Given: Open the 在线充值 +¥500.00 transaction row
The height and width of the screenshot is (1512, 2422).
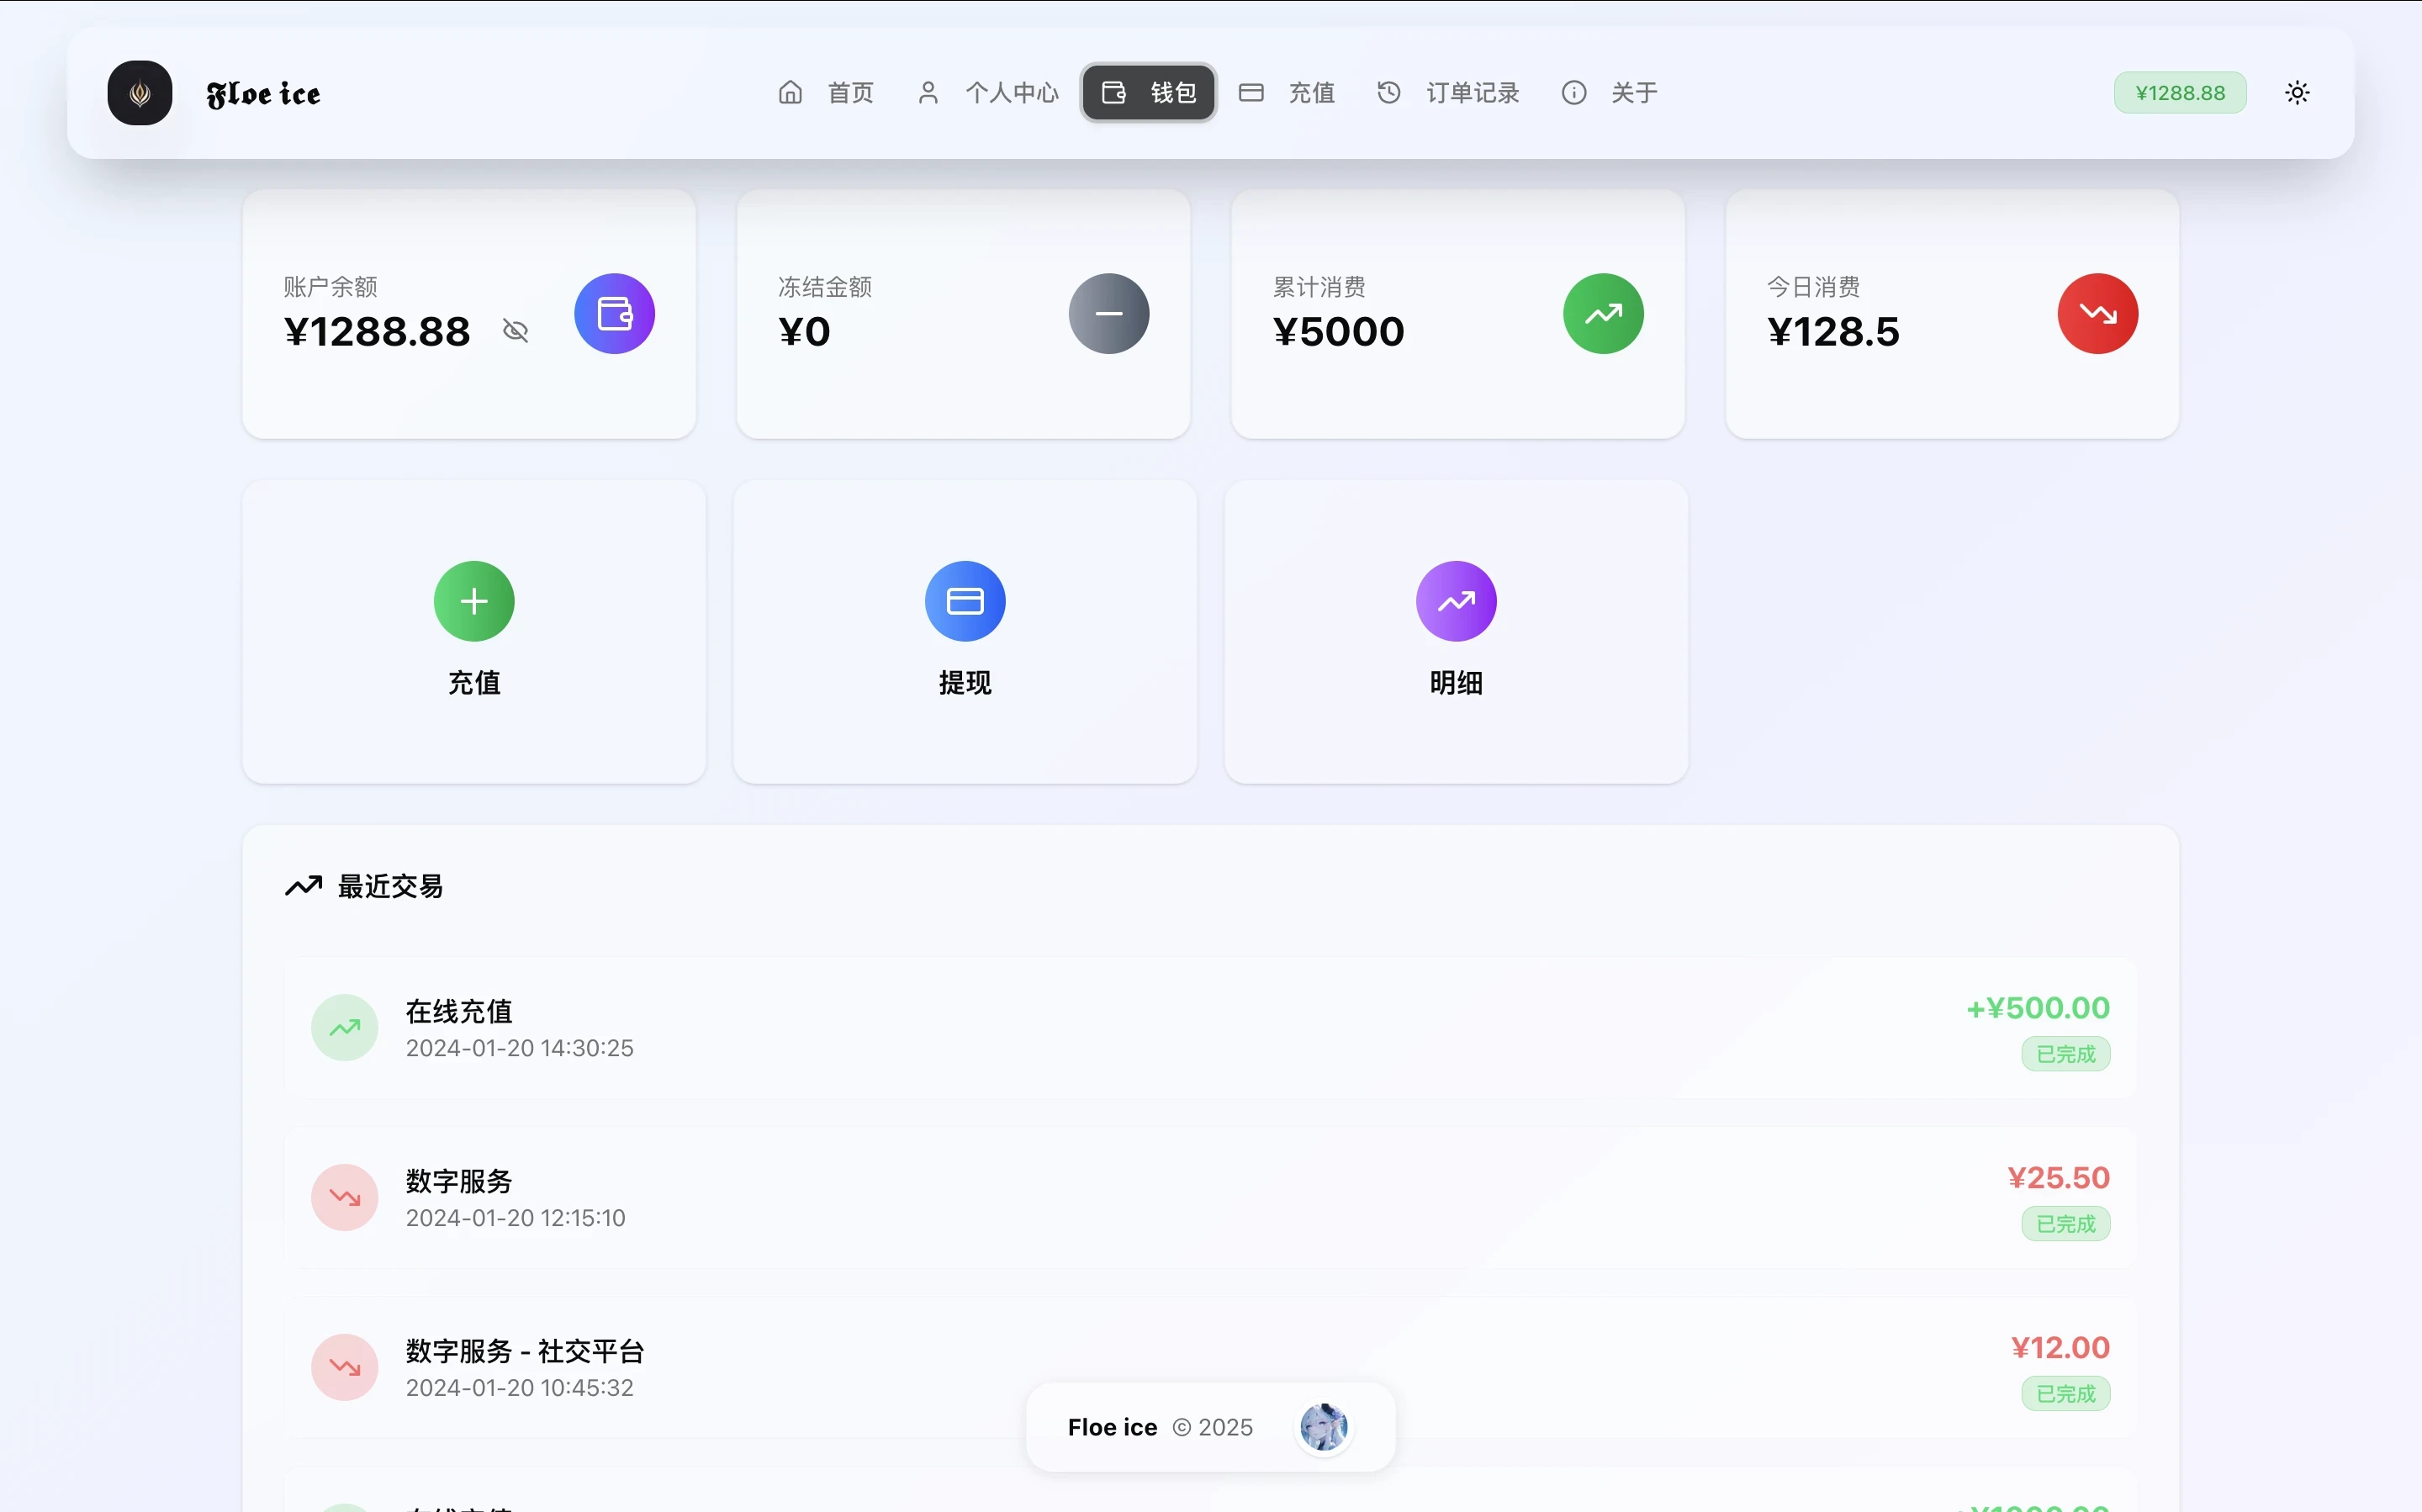Looking at the screenshot, I should pos(1210,1028).
